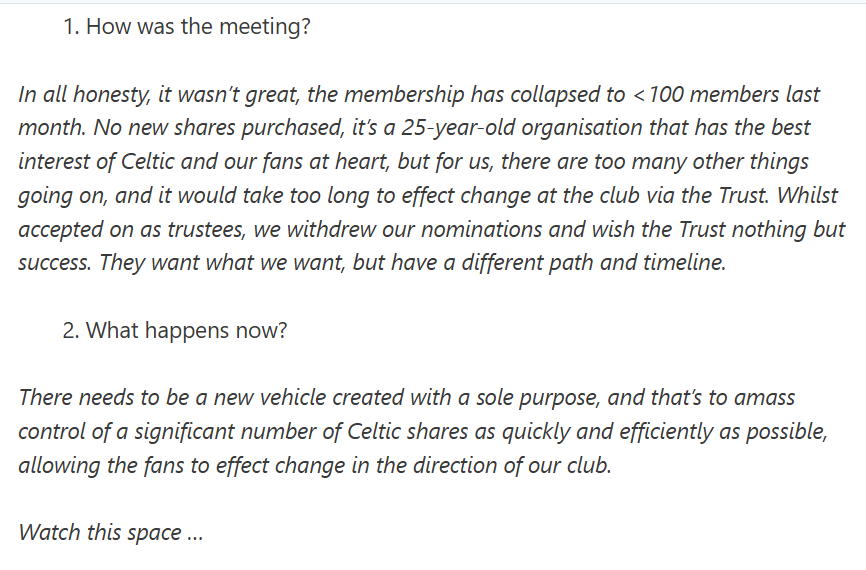Click the word 'trustees,' in paragraph one
Image resolution: width=866 pixels, height=570 pixels.
207,229
